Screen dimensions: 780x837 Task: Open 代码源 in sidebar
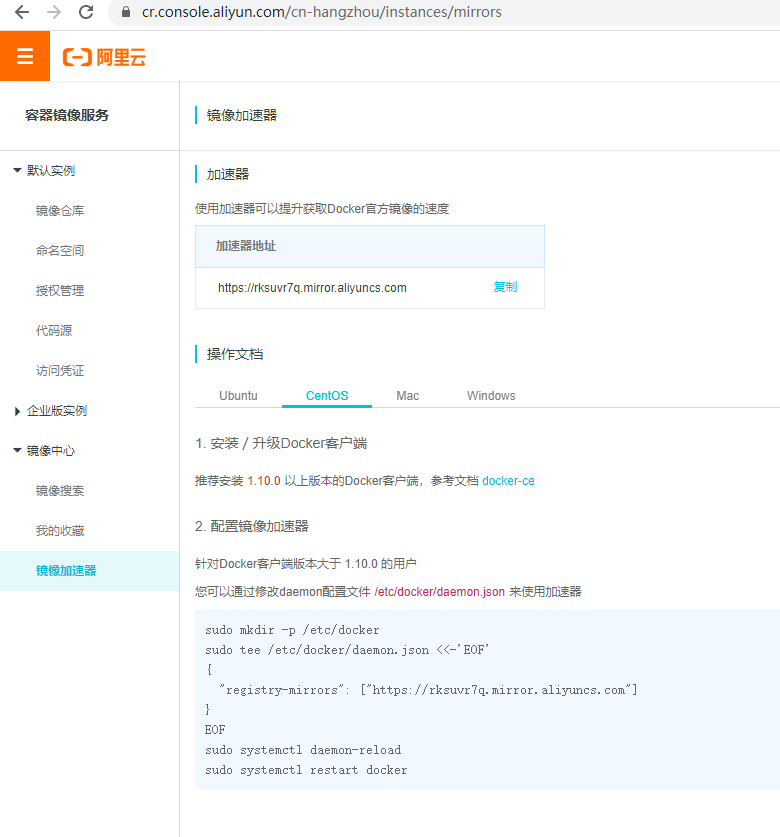pyautogui.click(x=54, y=331)
